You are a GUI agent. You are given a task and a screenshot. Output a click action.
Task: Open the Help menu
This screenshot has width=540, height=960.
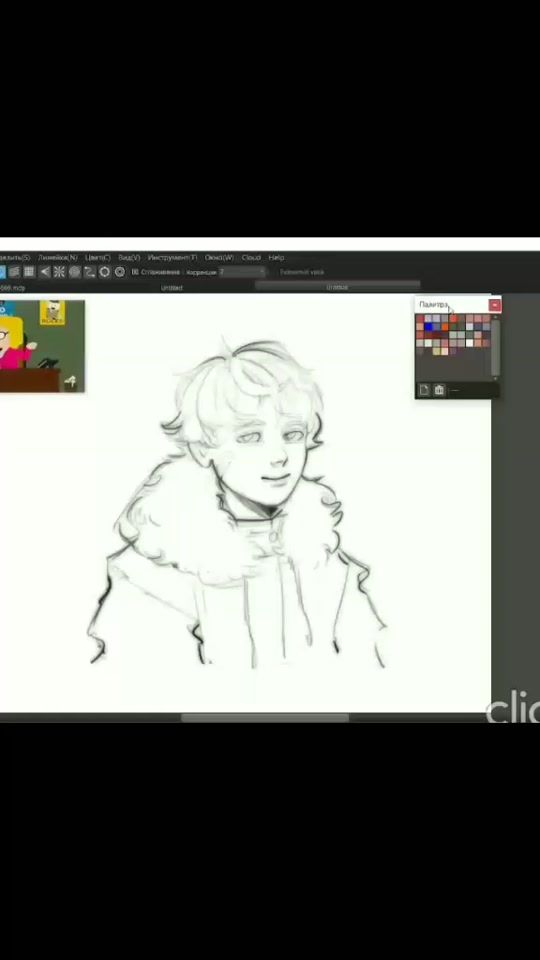click(276, 258)
